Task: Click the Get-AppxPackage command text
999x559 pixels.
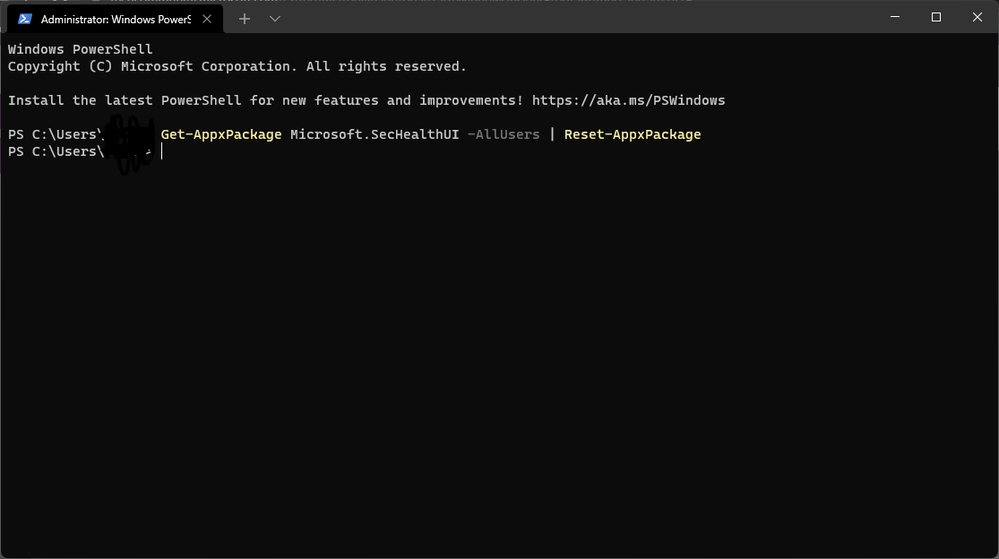Action: [221, 134]
